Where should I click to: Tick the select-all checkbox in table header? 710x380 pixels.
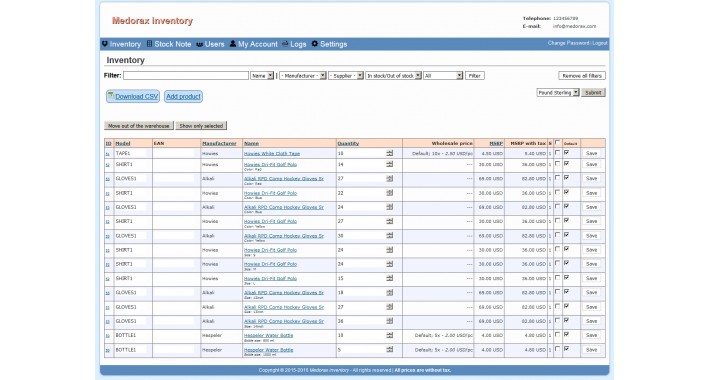(557, 143)
